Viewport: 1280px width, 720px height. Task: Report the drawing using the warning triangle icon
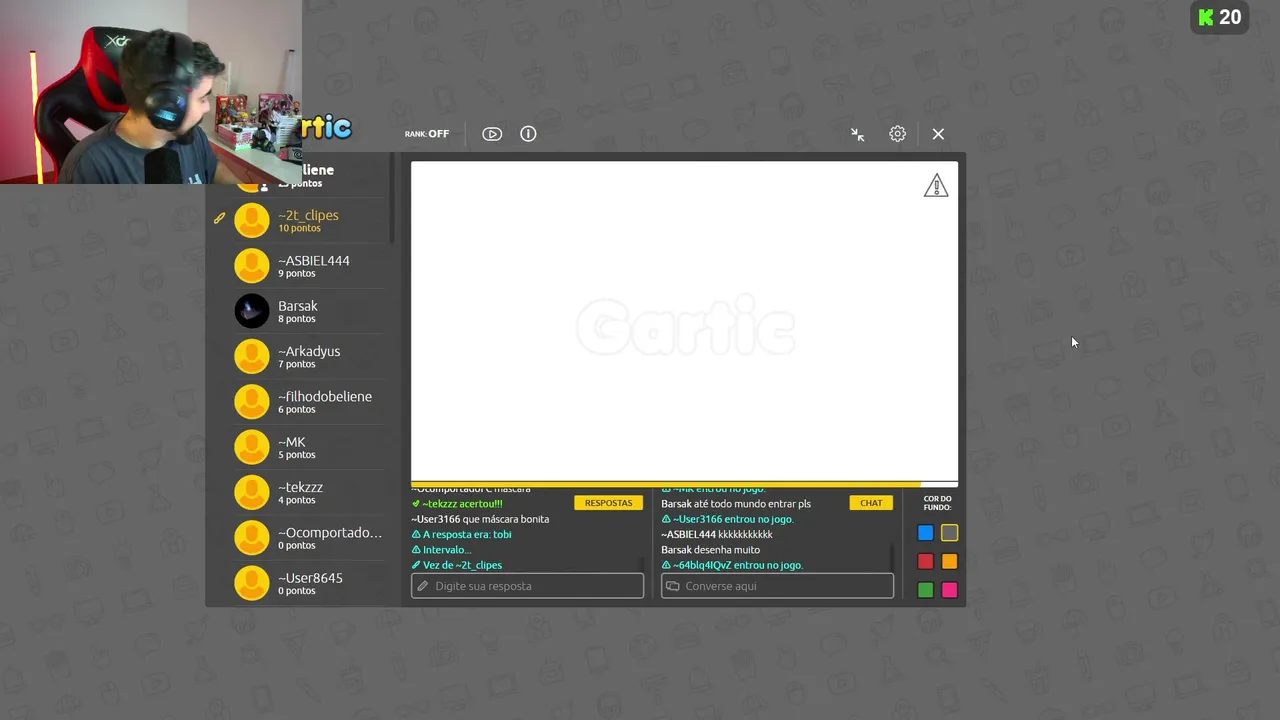tap(935, 186)
